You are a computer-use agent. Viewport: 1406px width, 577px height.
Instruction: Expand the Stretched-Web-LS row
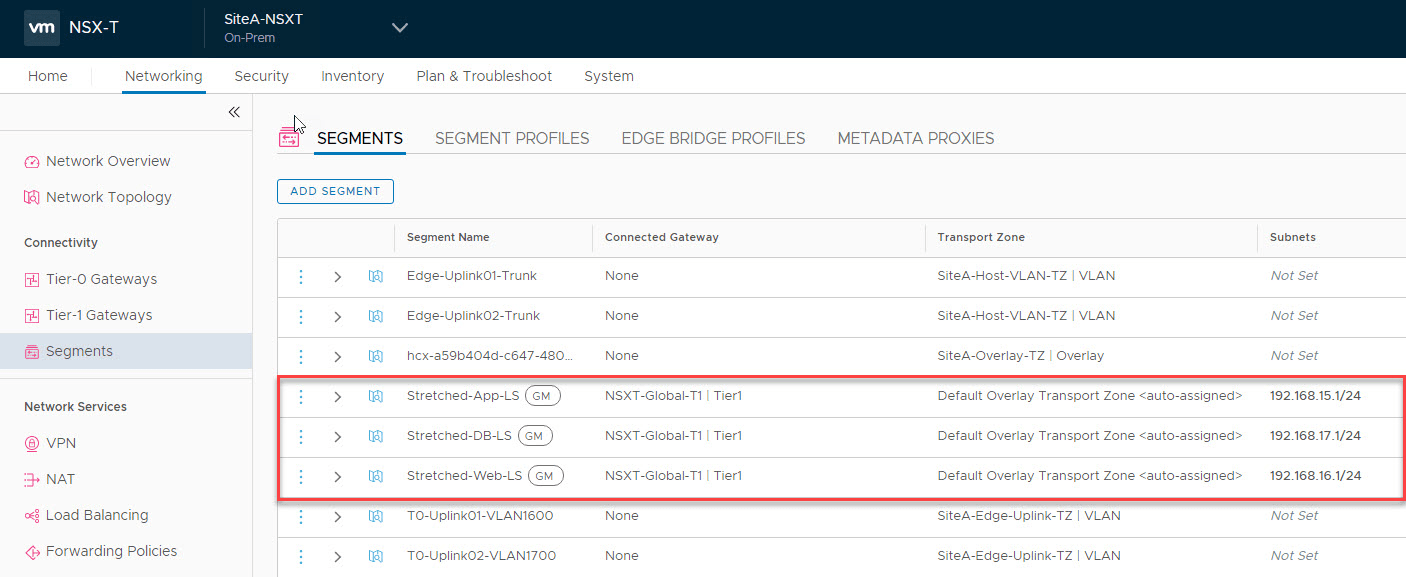click(338, 476)
